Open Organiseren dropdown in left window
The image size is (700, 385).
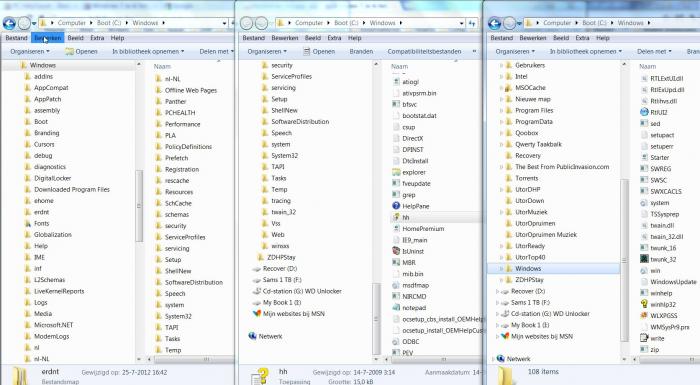point(30,51)
